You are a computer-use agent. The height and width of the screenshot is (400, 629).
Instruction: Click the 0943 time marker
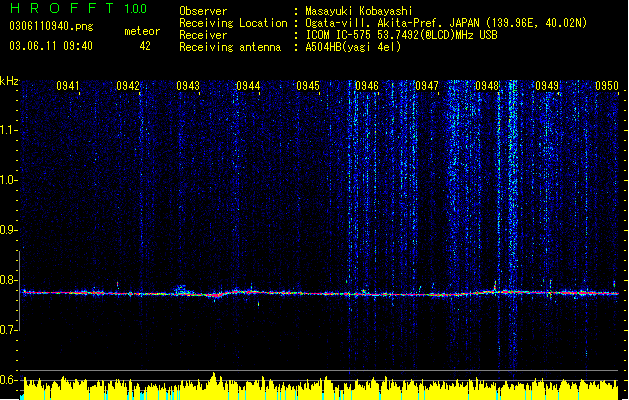(188, 86)
